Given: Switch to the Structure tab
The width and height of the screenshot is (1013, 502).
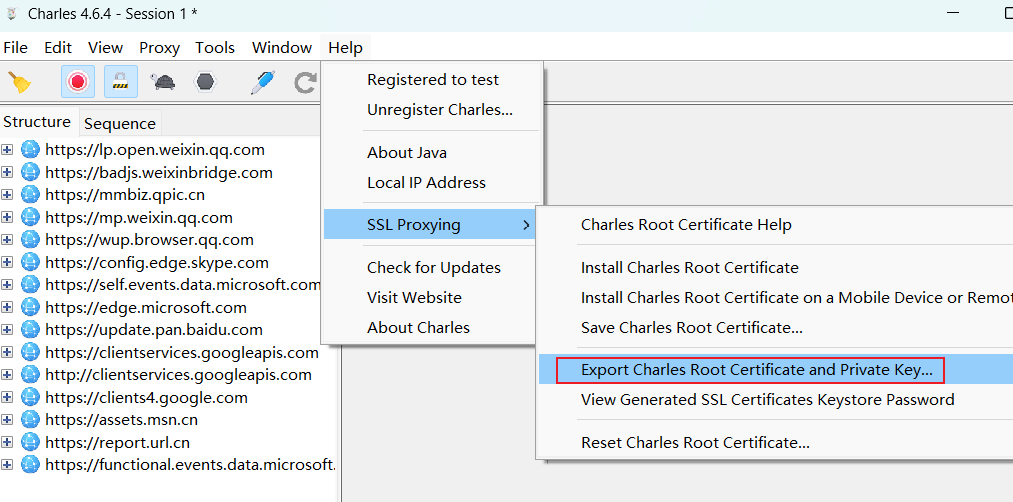Looking at the screenshot, I should coord(37,121).
